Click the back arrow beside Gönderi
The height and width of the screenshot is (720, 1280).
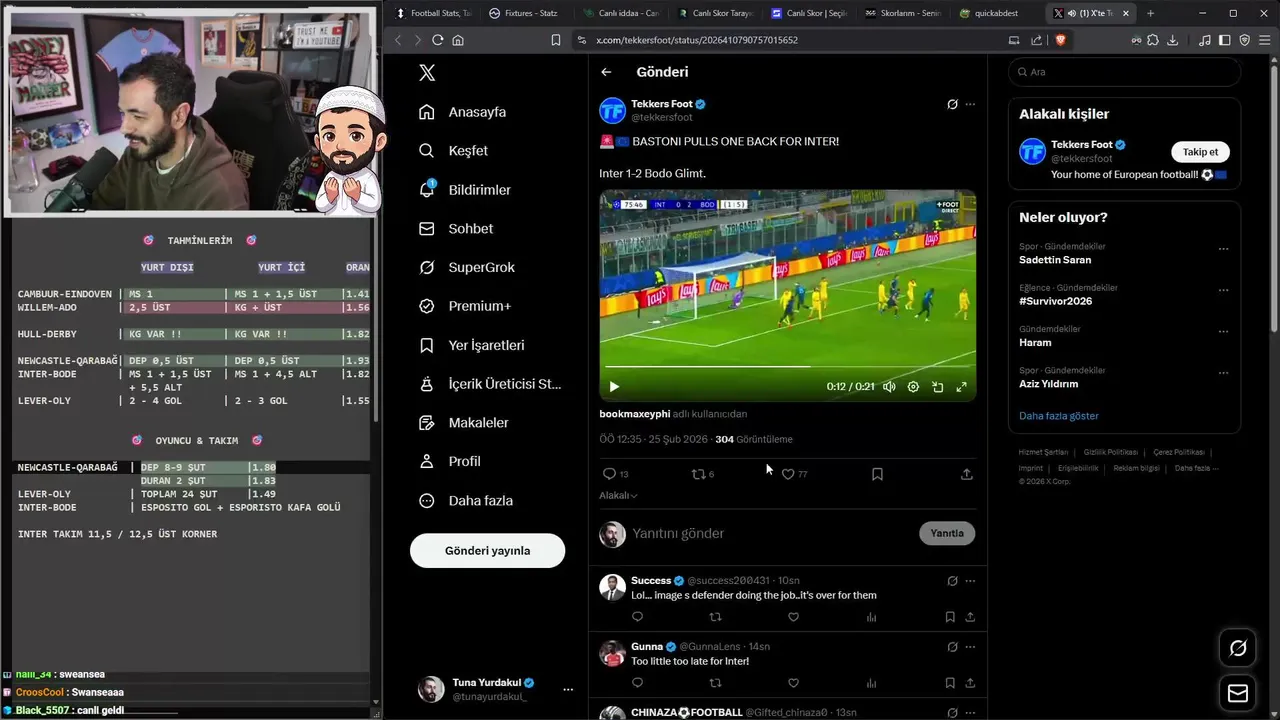[606, 72]
